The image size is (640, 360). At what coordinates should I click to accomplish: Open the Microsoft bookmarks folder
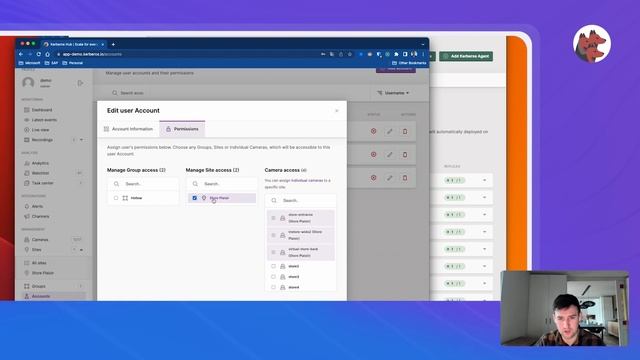click(x=31, y=63)
